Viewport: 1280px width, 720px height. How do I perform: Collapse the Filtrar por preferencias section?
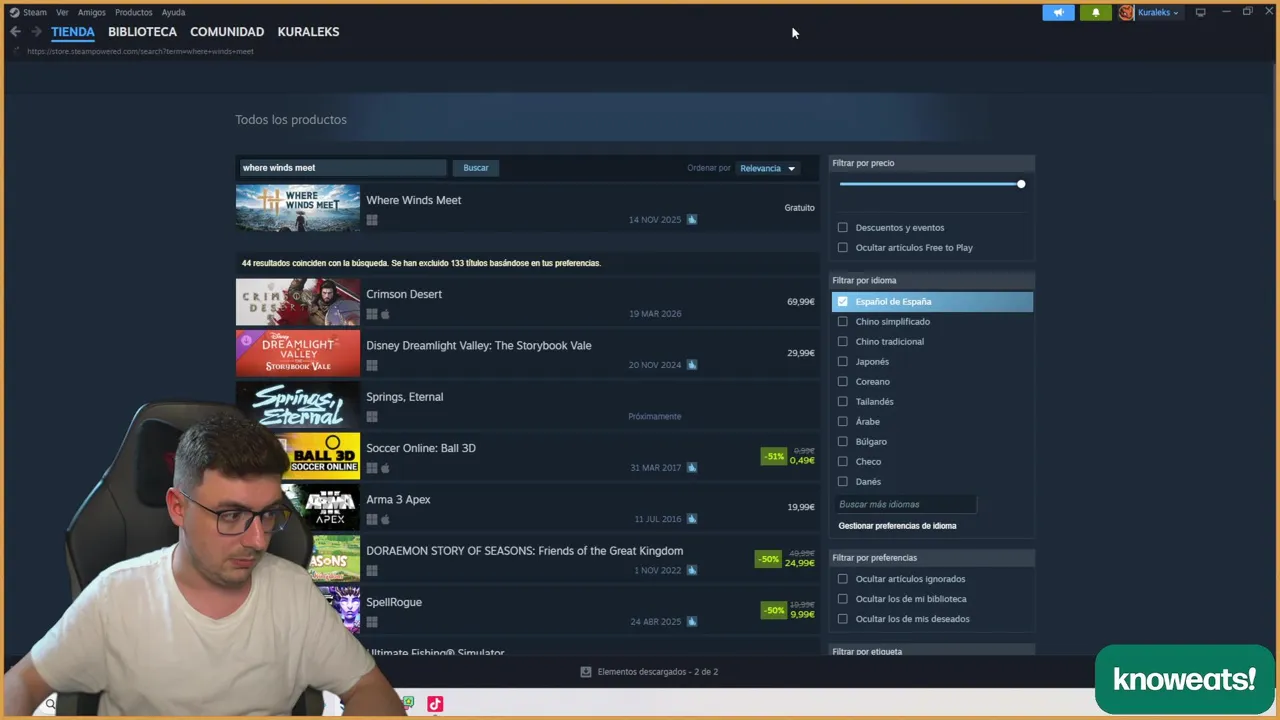click(932, 558)
